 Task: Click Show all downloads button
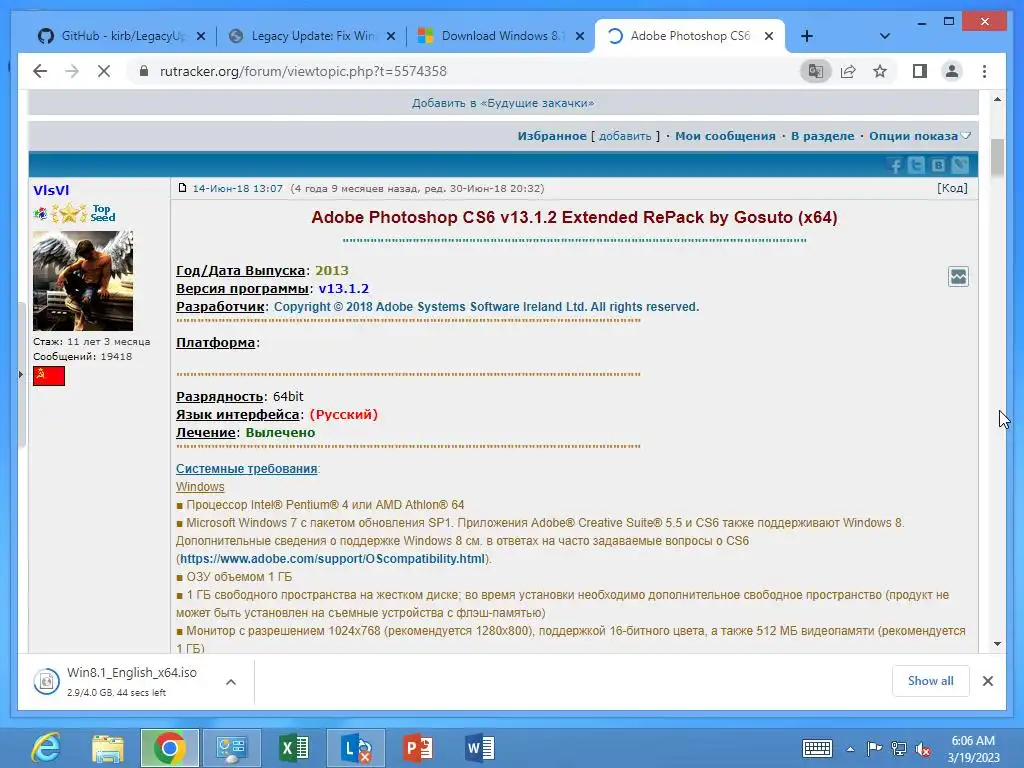(931, 681)
